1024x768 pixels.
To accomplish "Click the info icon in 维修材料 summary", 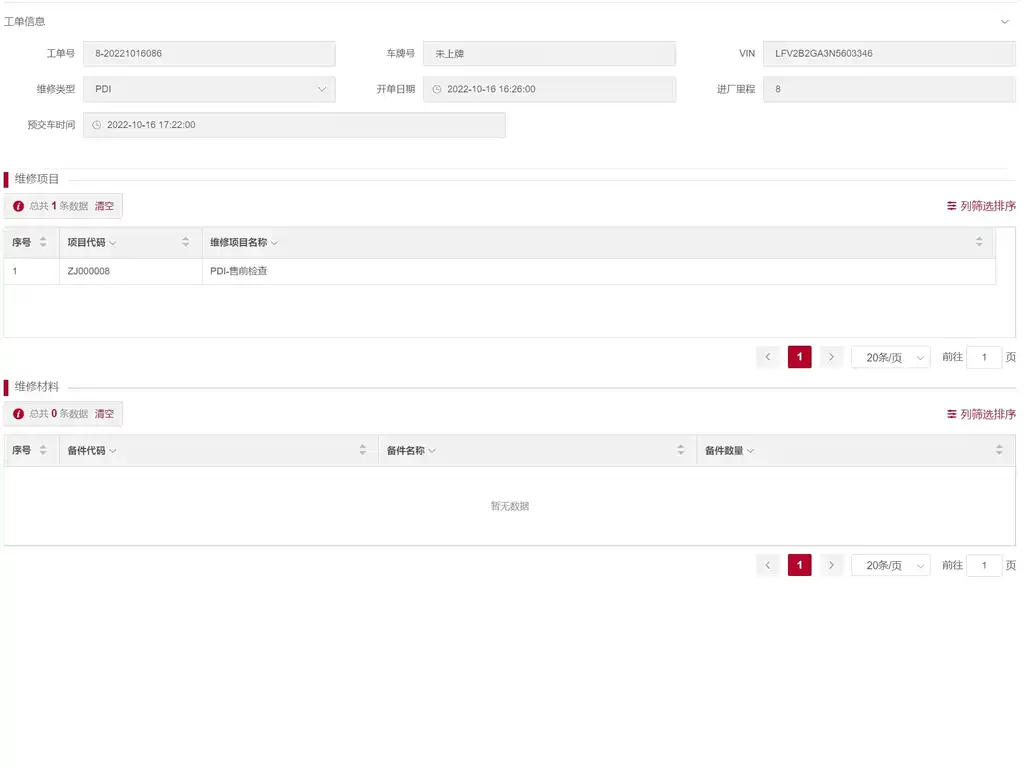I will point(18,413).
